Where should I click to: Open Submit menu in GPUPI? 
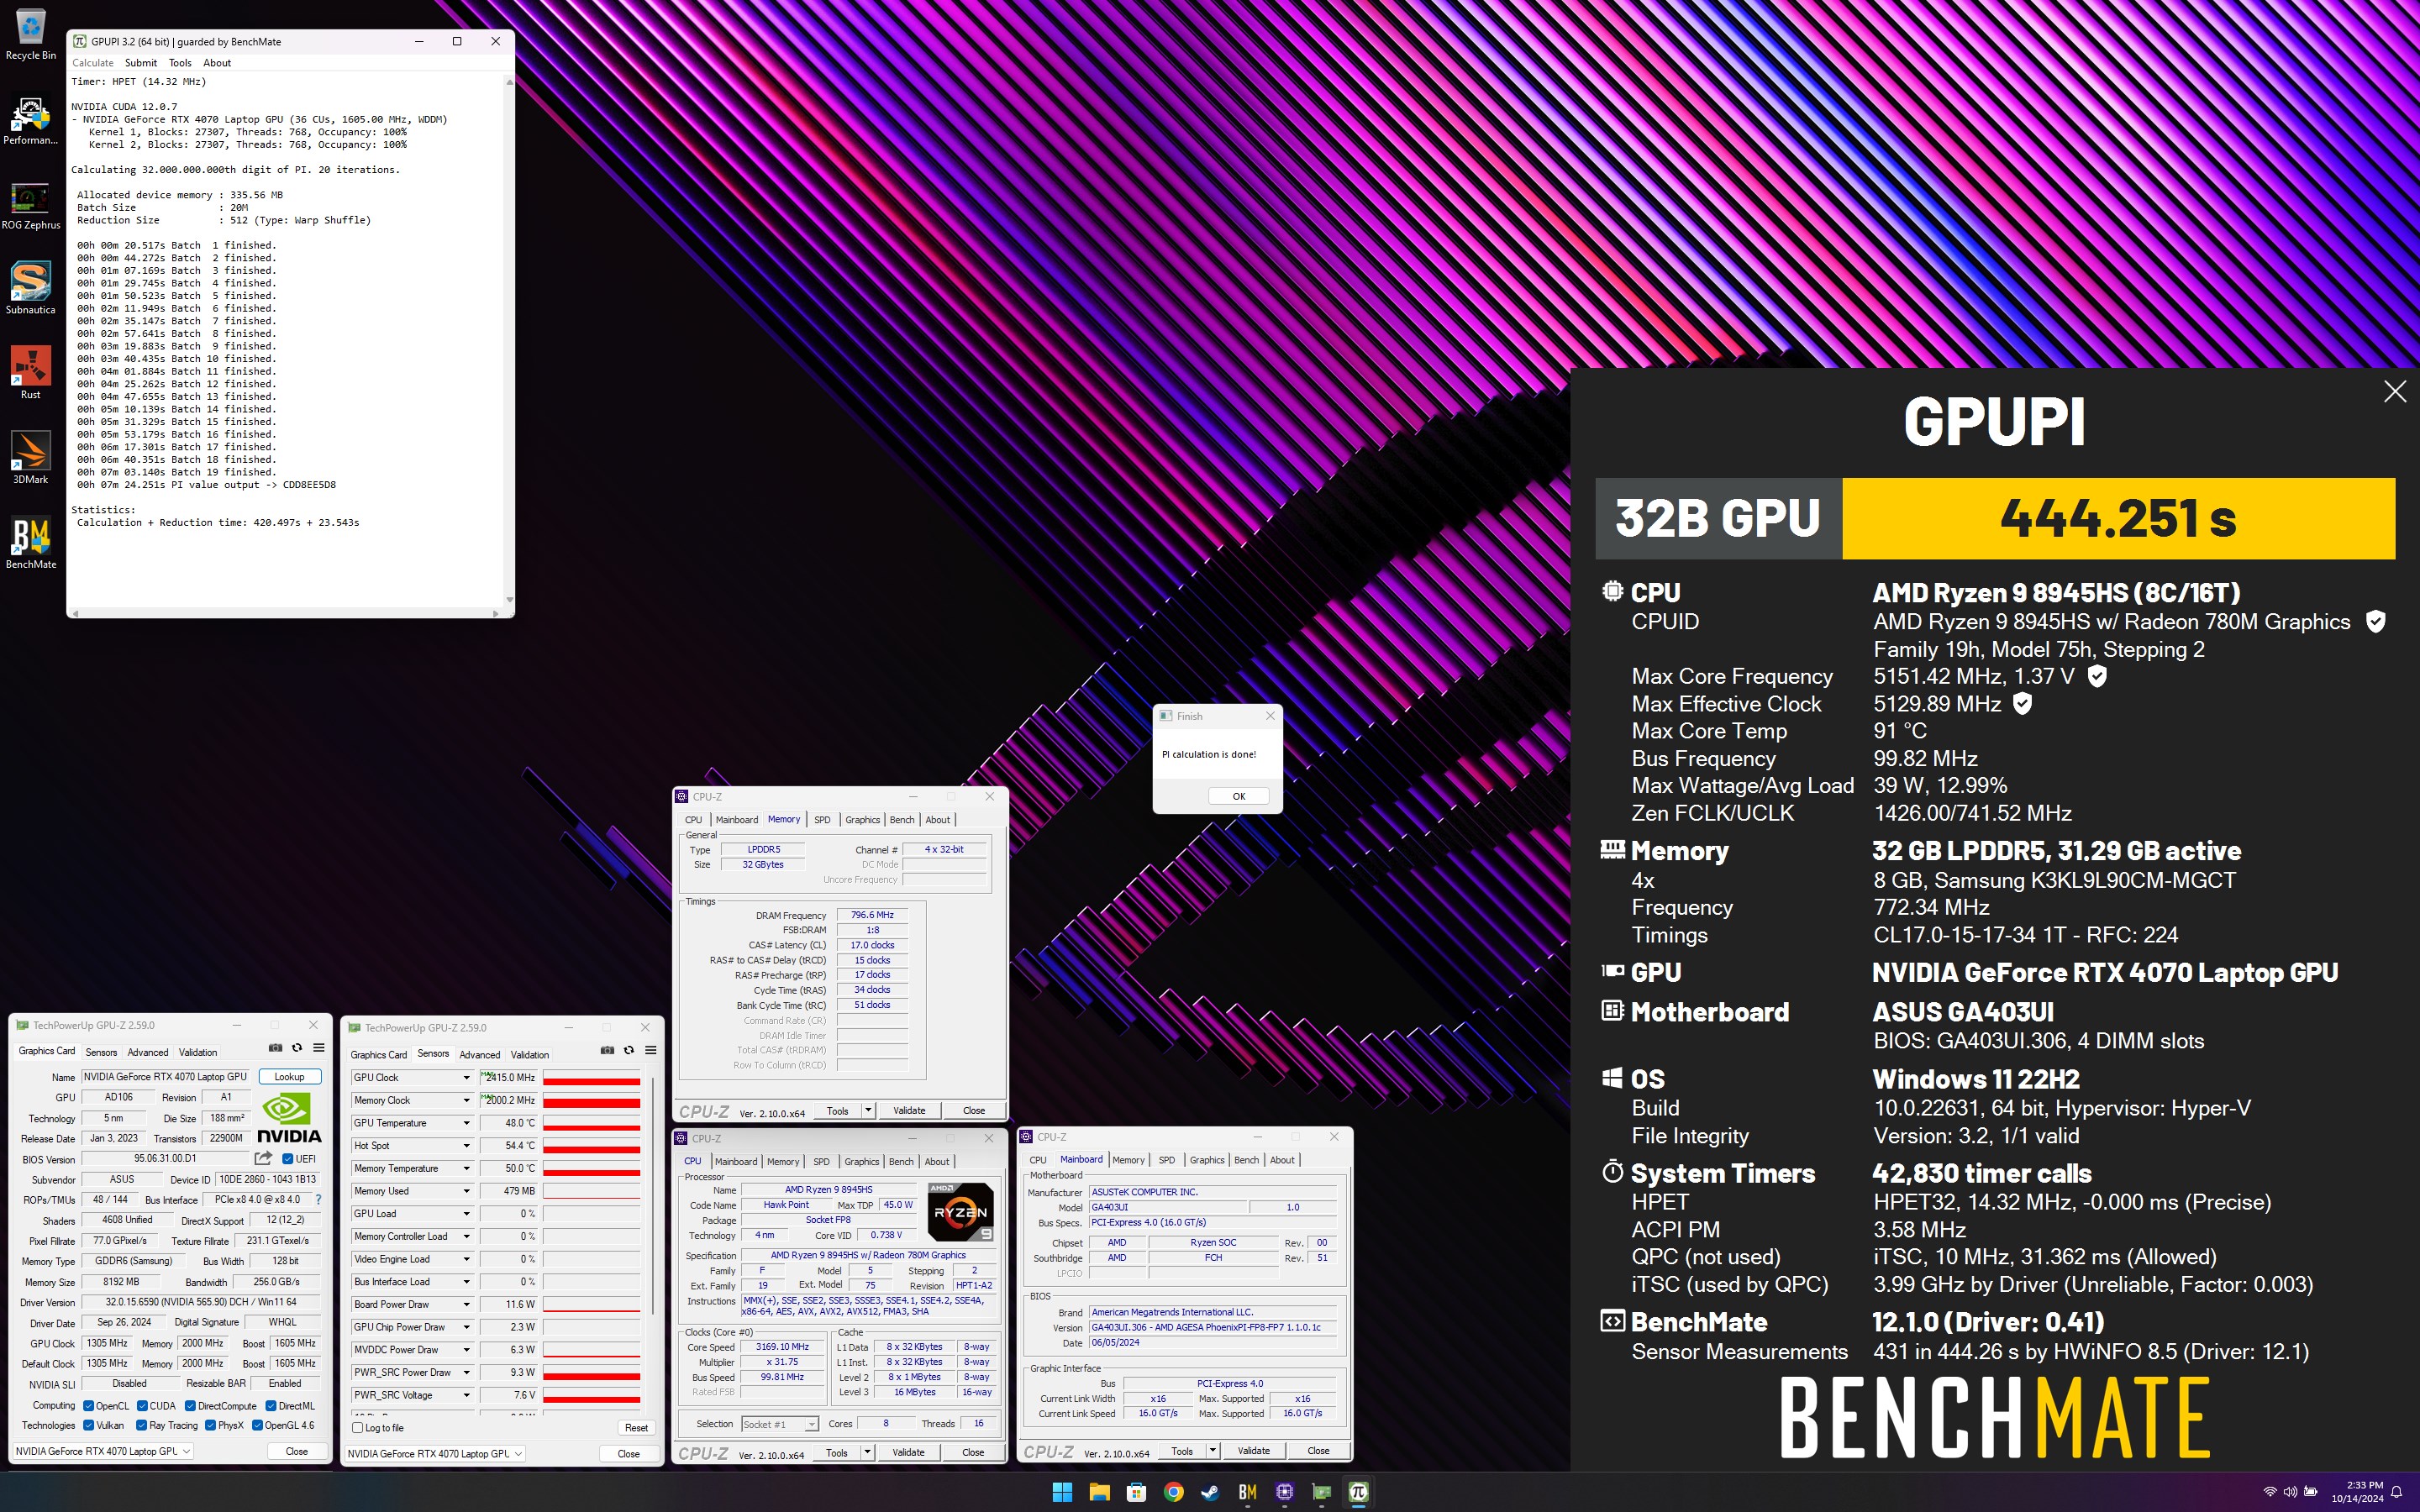(x=141, y=63)
